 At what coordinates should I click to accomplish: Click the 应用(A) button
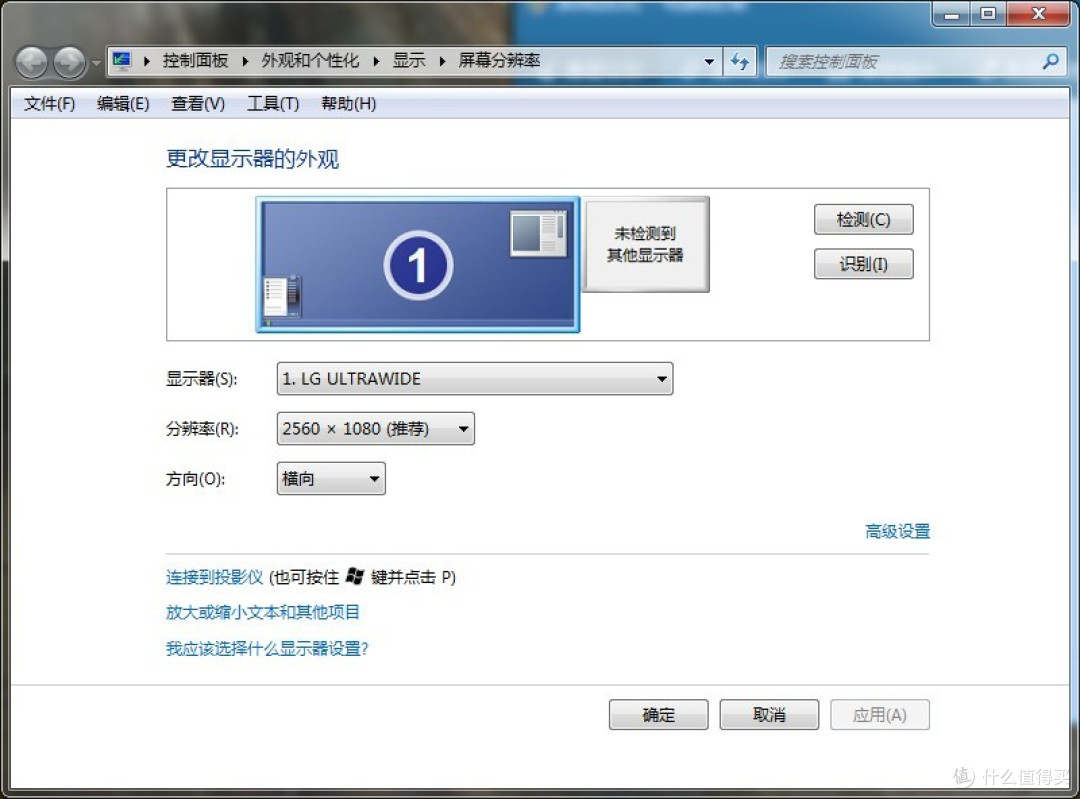880,715
